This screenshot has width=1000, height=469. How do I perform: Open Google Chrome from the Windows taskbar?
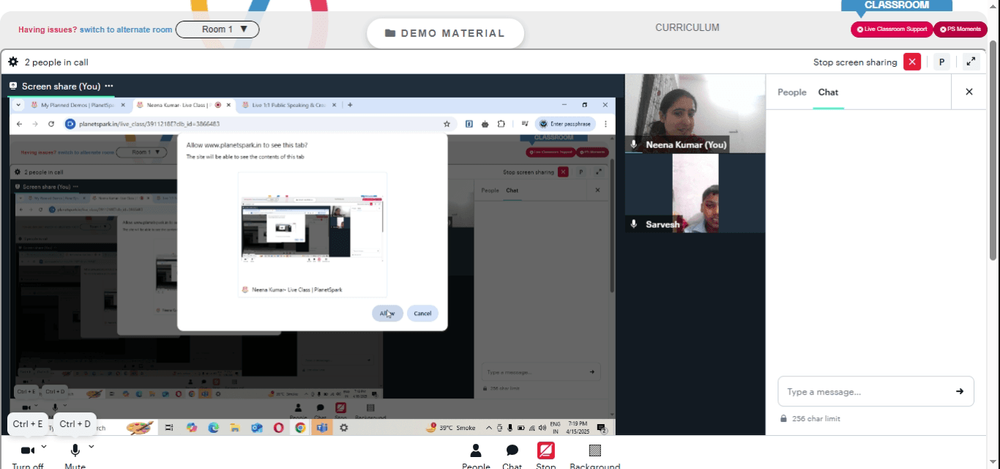[x=300, y=428]
